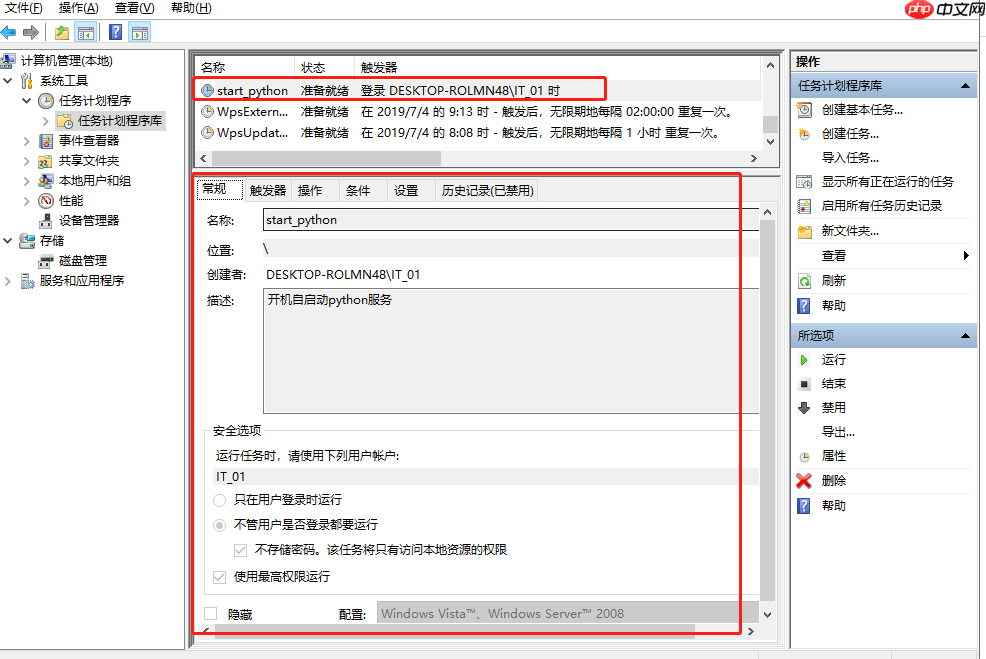Select the 只在用户登录时运行 radio button

(x=221, y=500)
